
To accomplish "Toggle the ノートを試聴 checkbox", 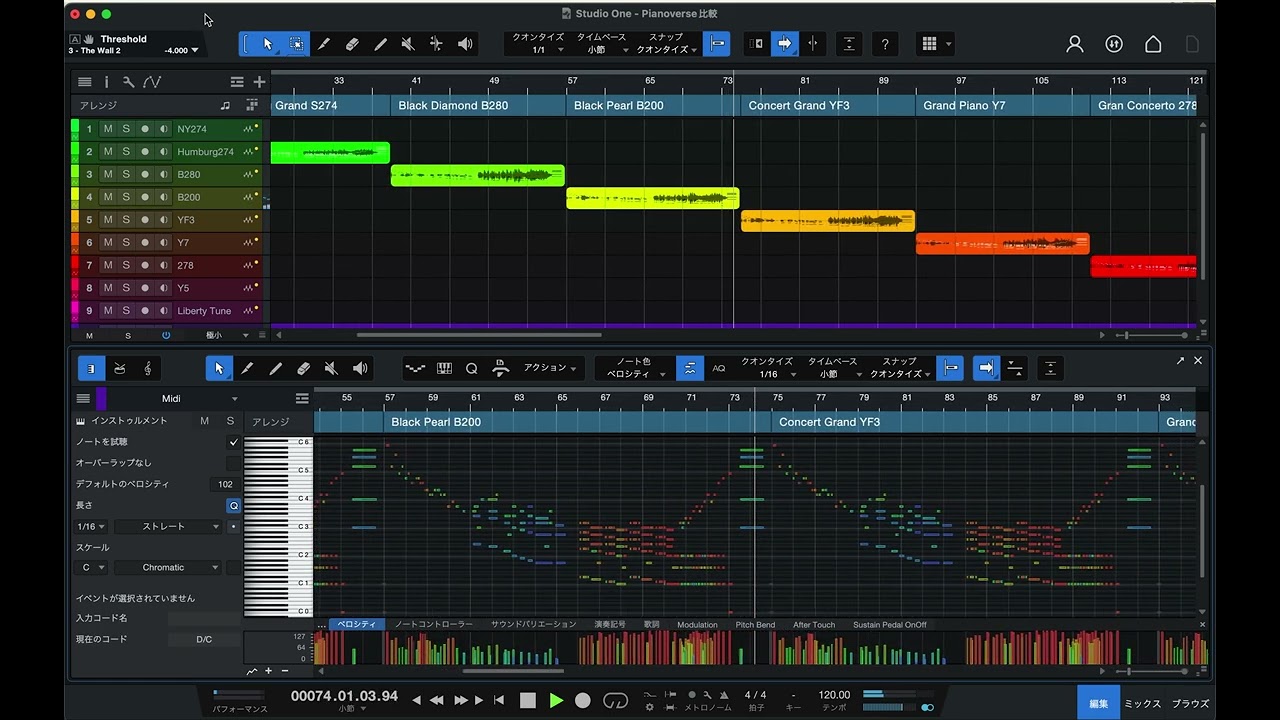I will [234, 442].
